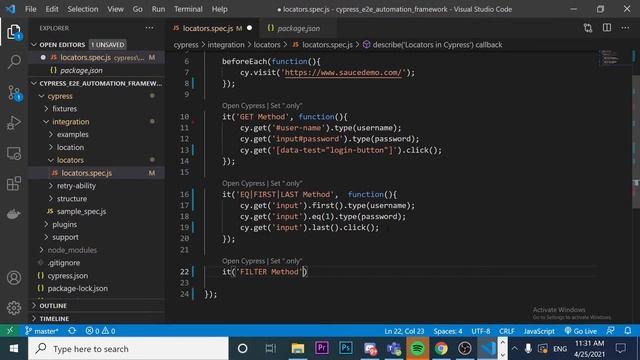Open Photoshop from the taskbar
The image size is (640, 360).
point(346,348)
